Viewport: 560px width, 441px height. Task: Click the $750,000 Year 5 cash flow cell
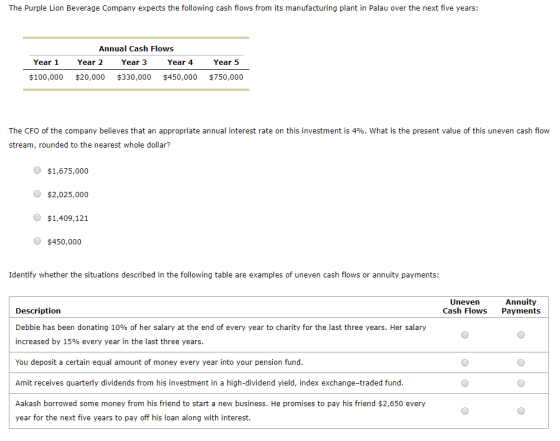click(226, 77)
